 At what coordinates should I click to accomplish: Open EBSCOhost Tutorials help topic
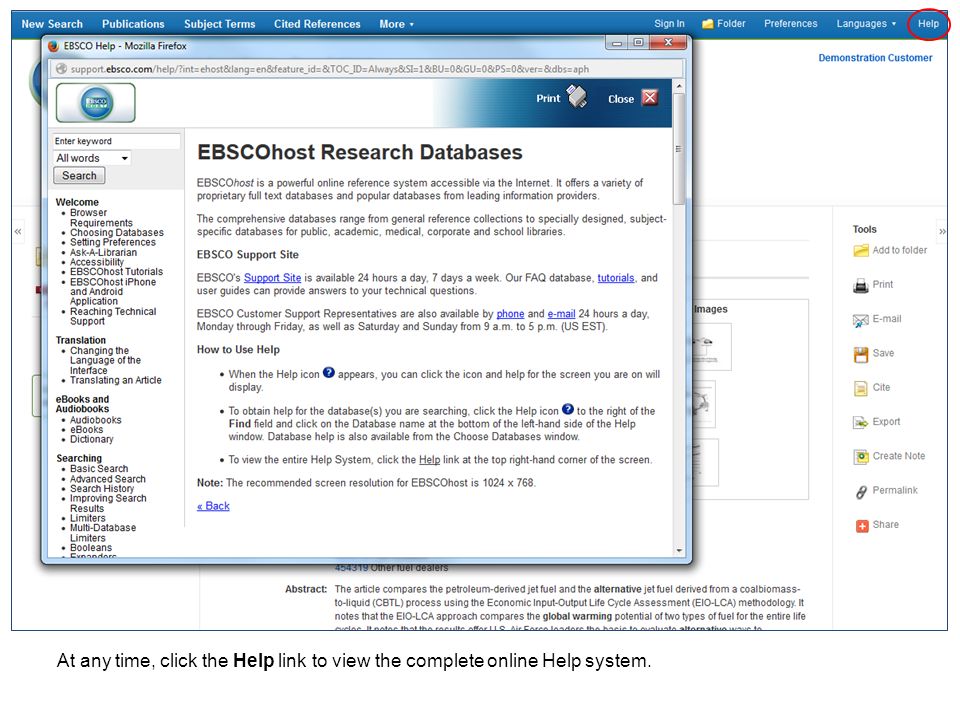click(116, 272)
